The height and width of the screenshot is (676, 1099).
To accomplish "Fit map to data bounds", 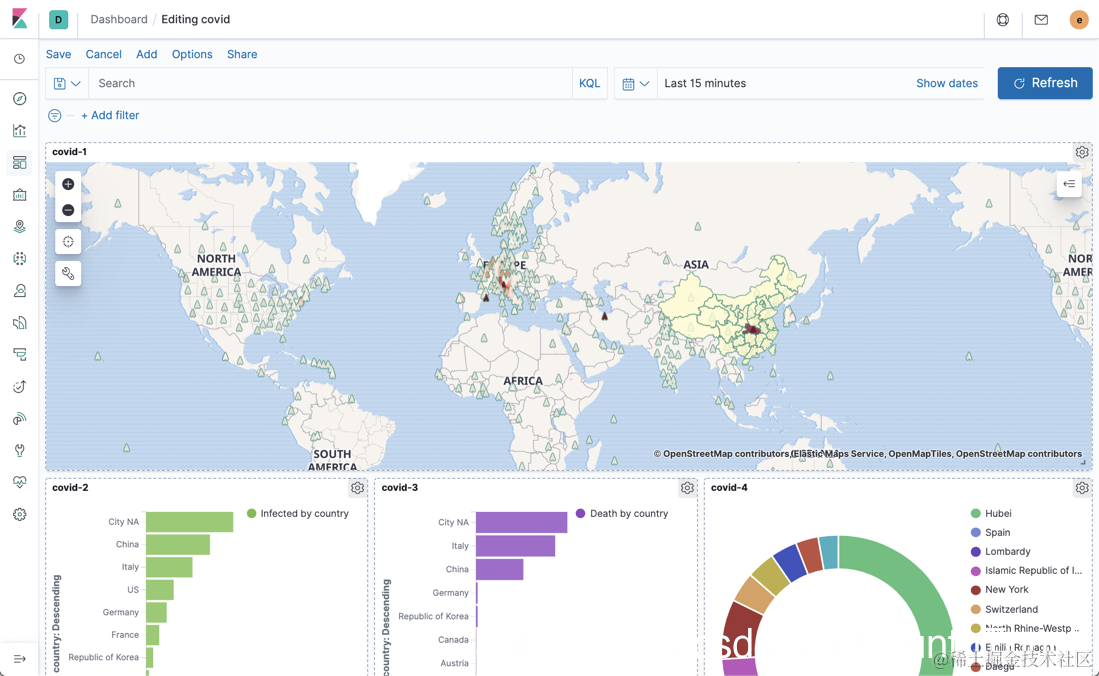I will [68, 242].
